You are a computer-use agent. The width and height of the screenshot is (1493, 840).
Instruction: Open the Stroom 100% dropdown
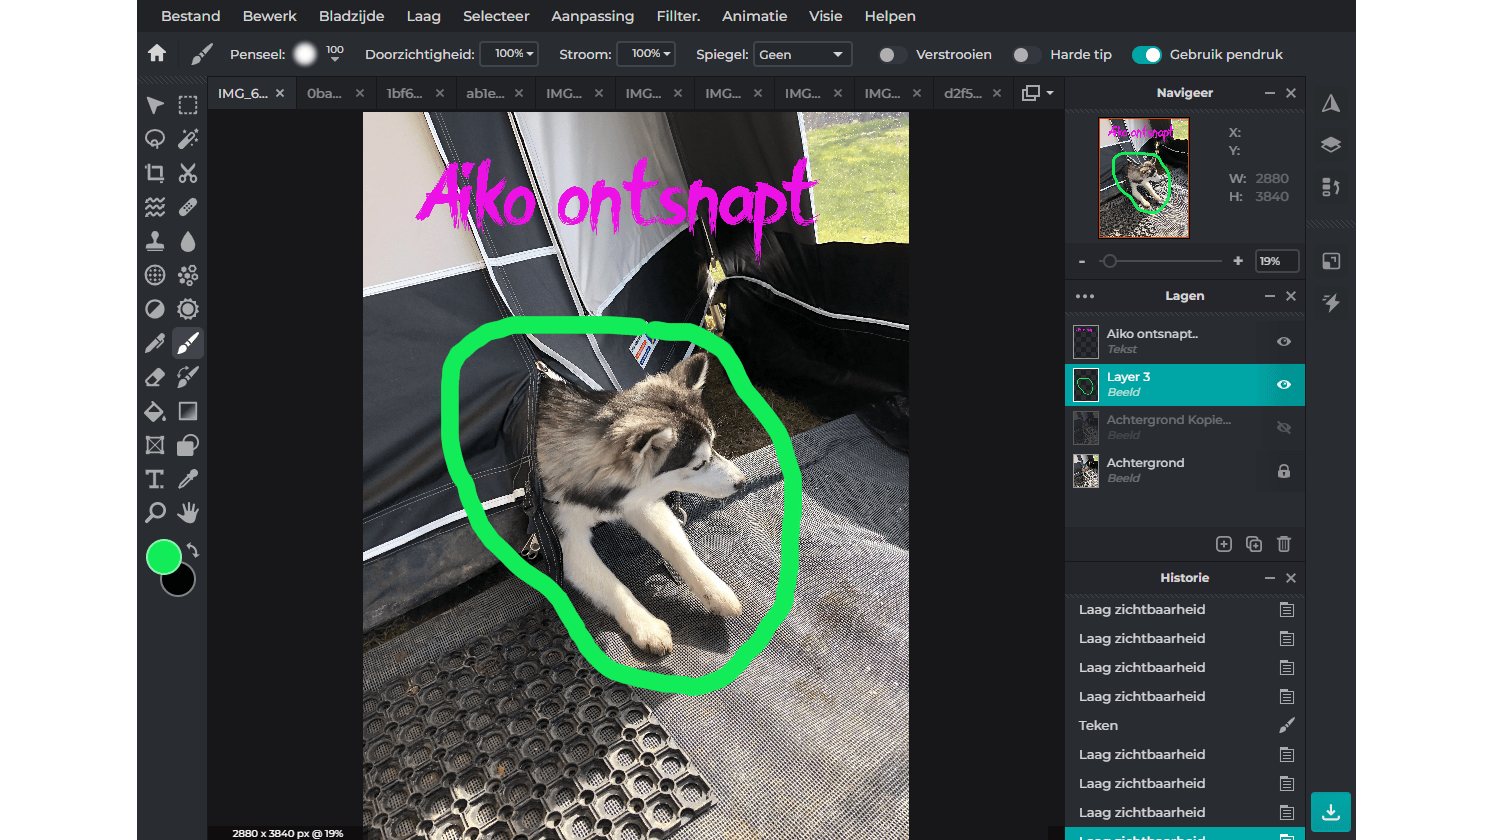click(646, 54)
